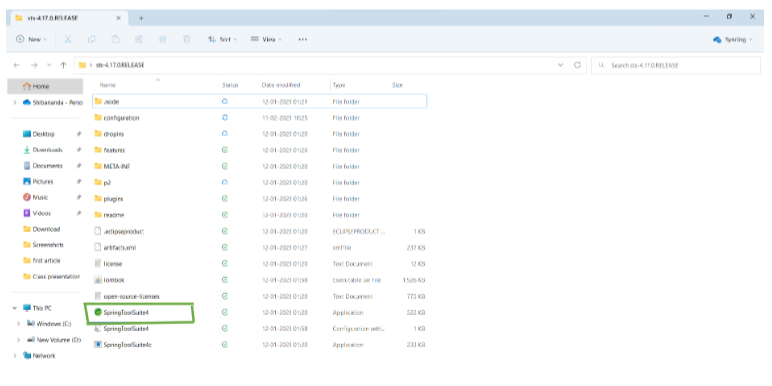This screenshot has height=386, width=772.
Task: Expand the Shibananda OneDrive node
Action: coord(15,102)
